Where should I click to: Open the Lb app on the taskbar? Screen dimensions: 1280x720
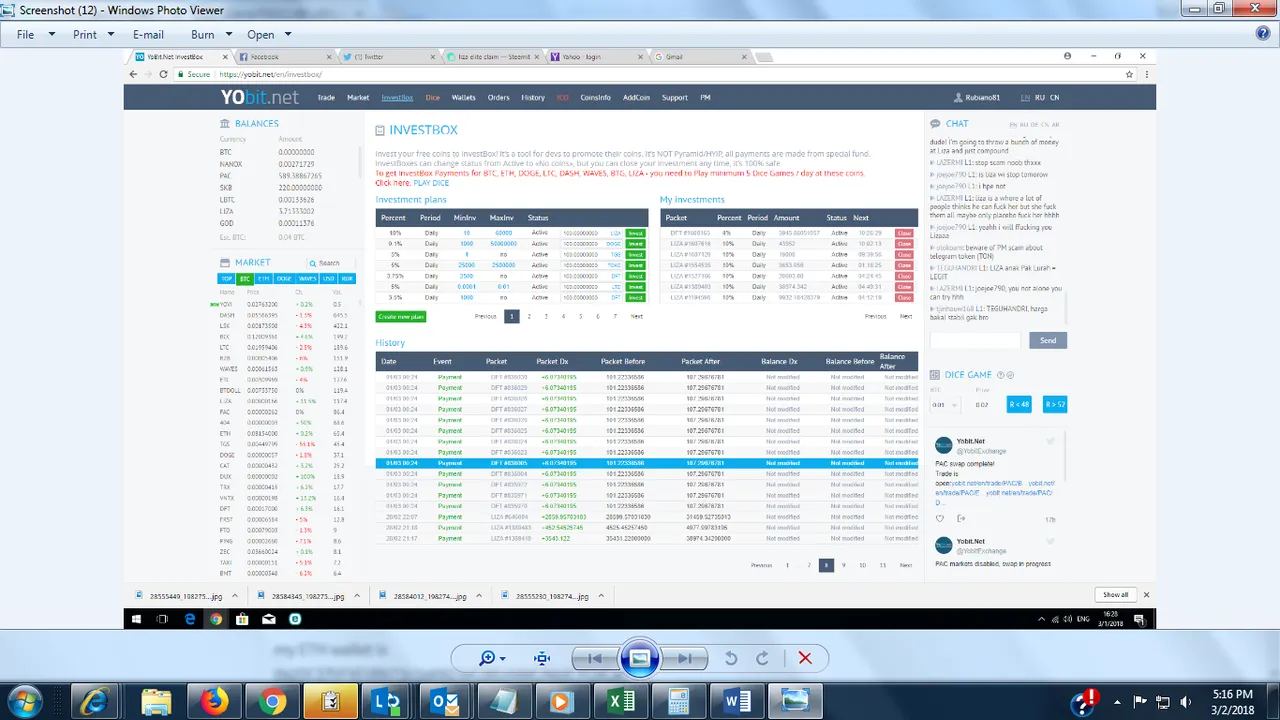tap(387, 701)
